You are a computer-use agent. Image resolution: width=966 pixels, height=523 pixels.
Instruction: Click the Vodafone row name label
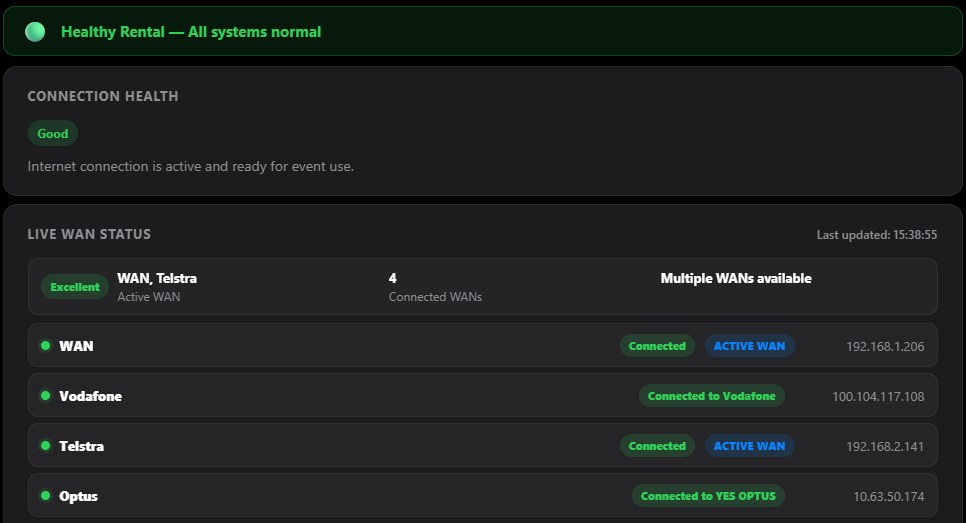91,396
